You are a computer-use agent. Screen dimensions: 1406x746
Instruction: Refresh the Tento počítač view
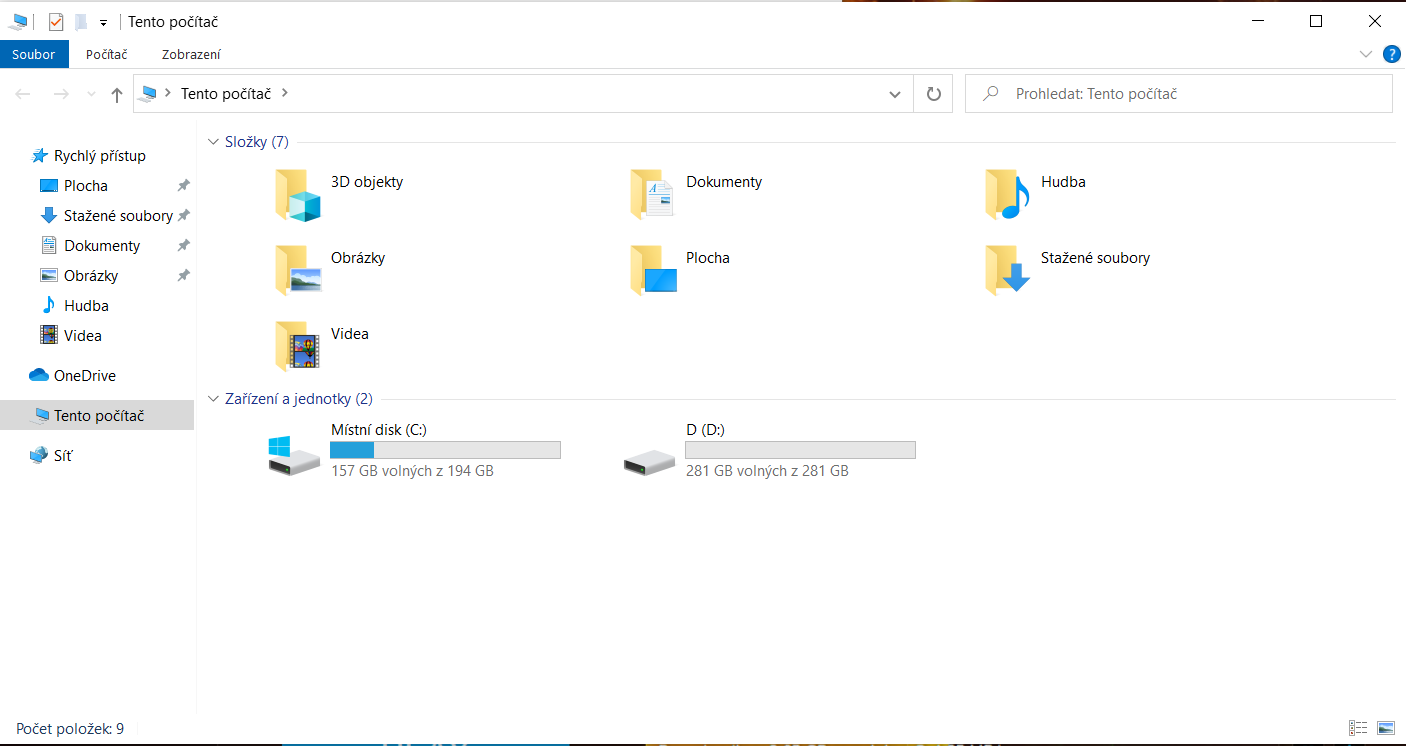(x=934, y=94)
